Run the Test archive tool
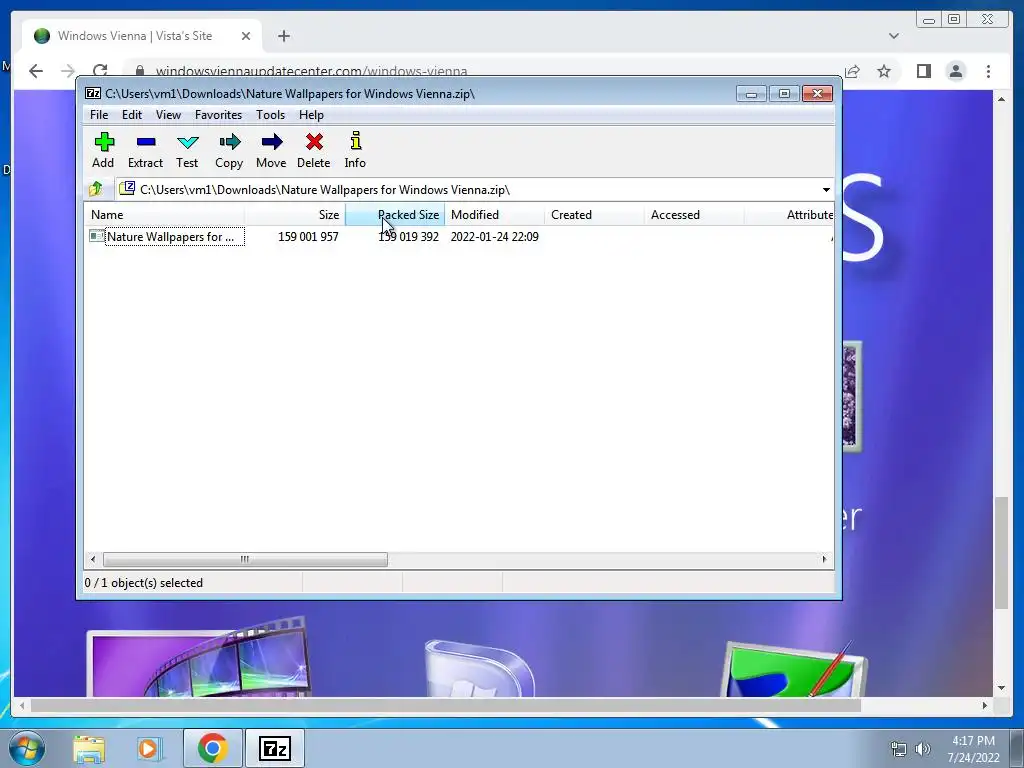 [187, 151]
